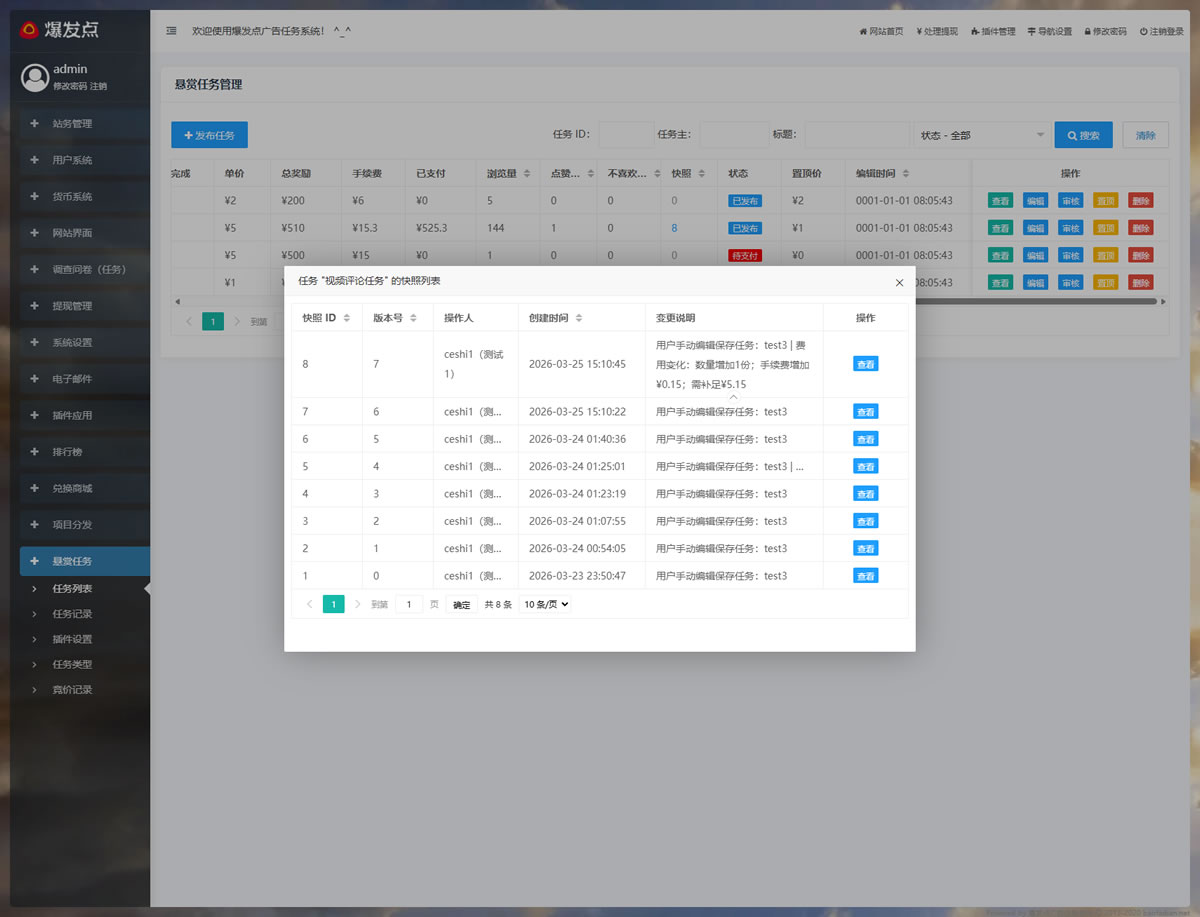The image size is (1200, 917).
Task: Close the snapshot list dialog
Action: pyautogui.click(x=899, y=283)
